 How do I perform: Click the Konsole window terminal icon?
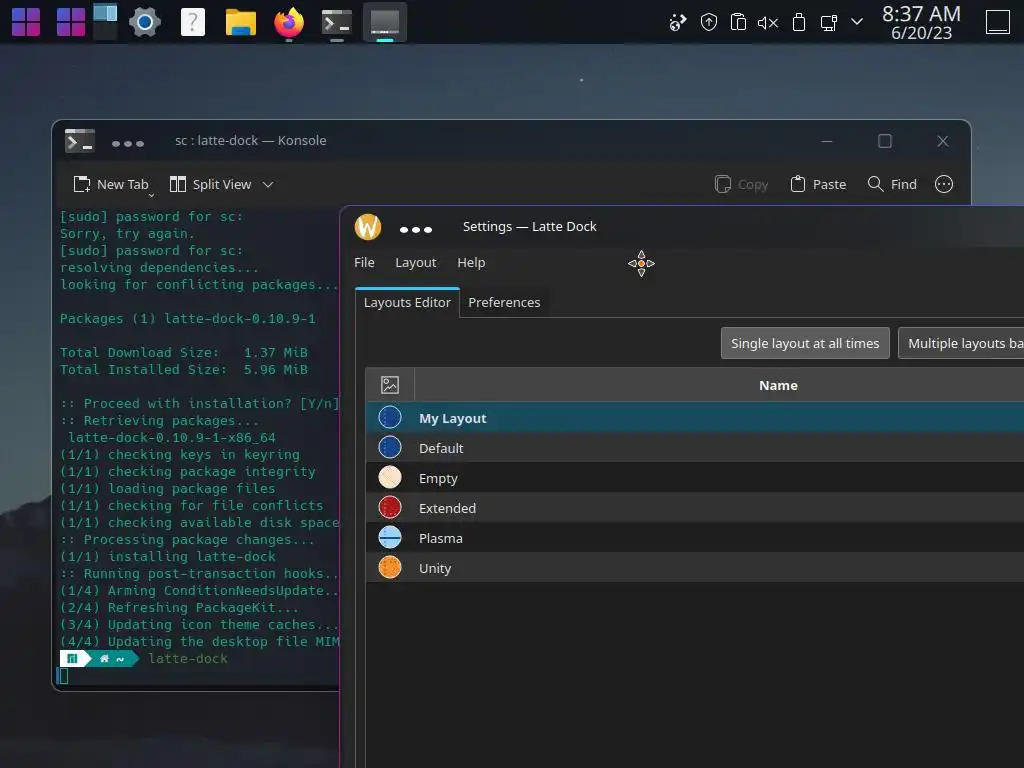[80, 141]
